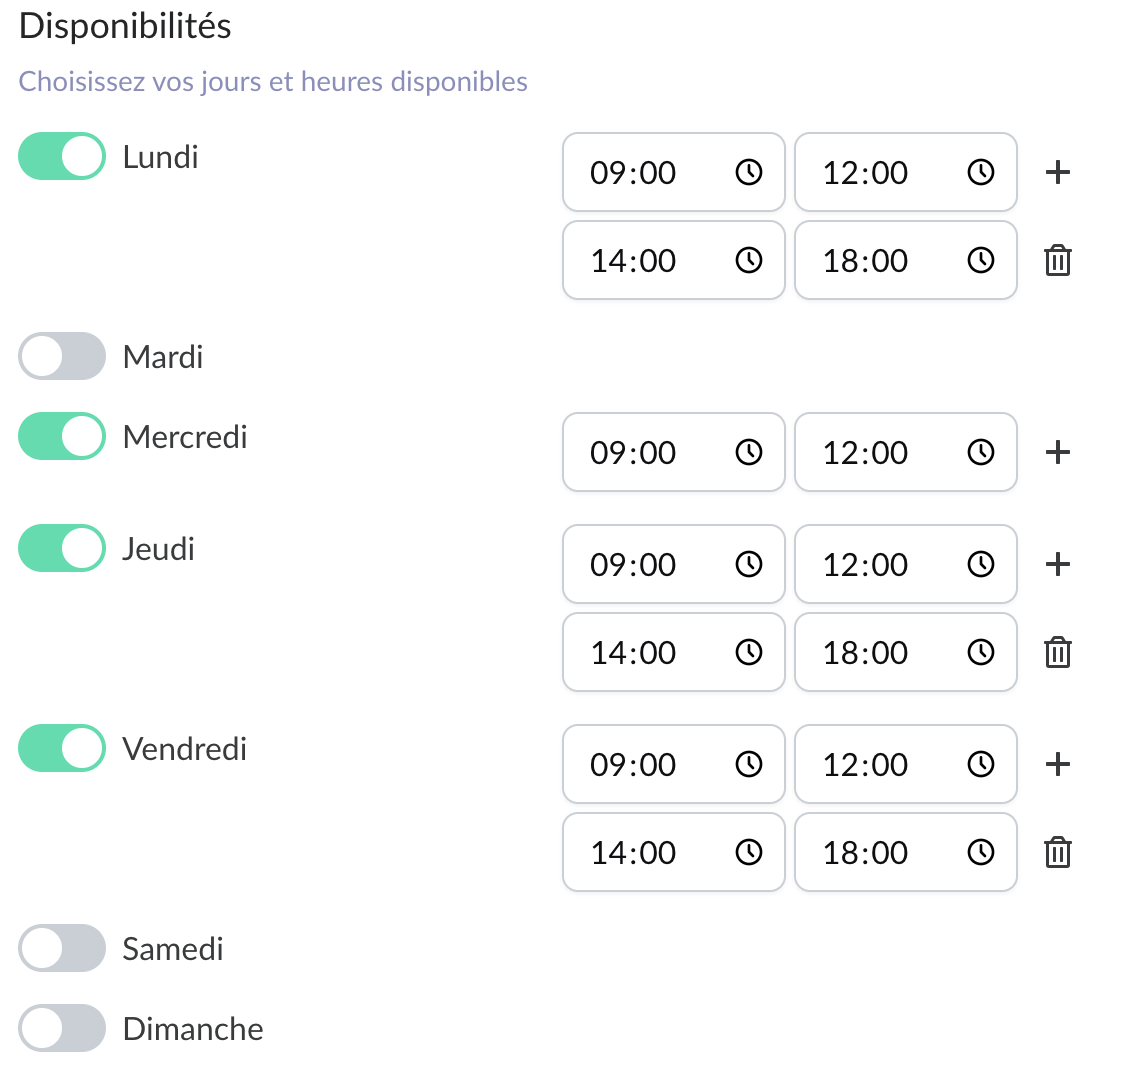Image resolution: width=1148 pixels, height=1080 pixels.
Task: Remove Jeudi's afternoon time slot
Action: point(1057,653)
